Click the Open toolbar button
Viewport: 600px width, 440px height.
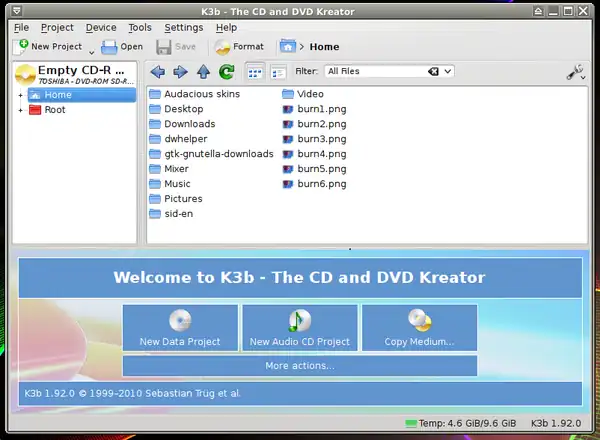pos(121,46)
